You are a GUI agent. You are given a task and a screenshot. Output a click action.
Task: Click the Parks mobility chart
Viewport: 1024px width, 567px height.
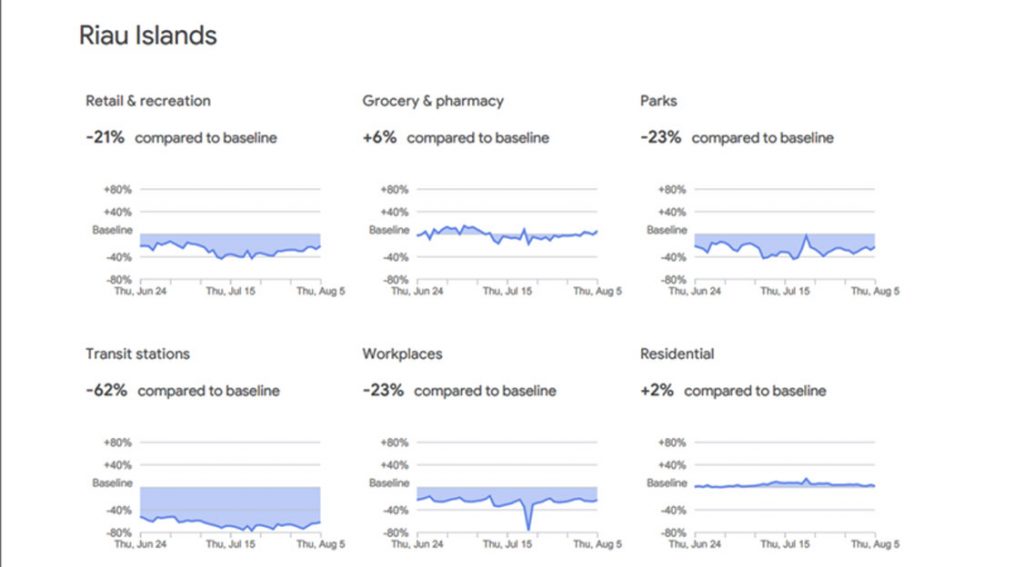click(785, 245)
